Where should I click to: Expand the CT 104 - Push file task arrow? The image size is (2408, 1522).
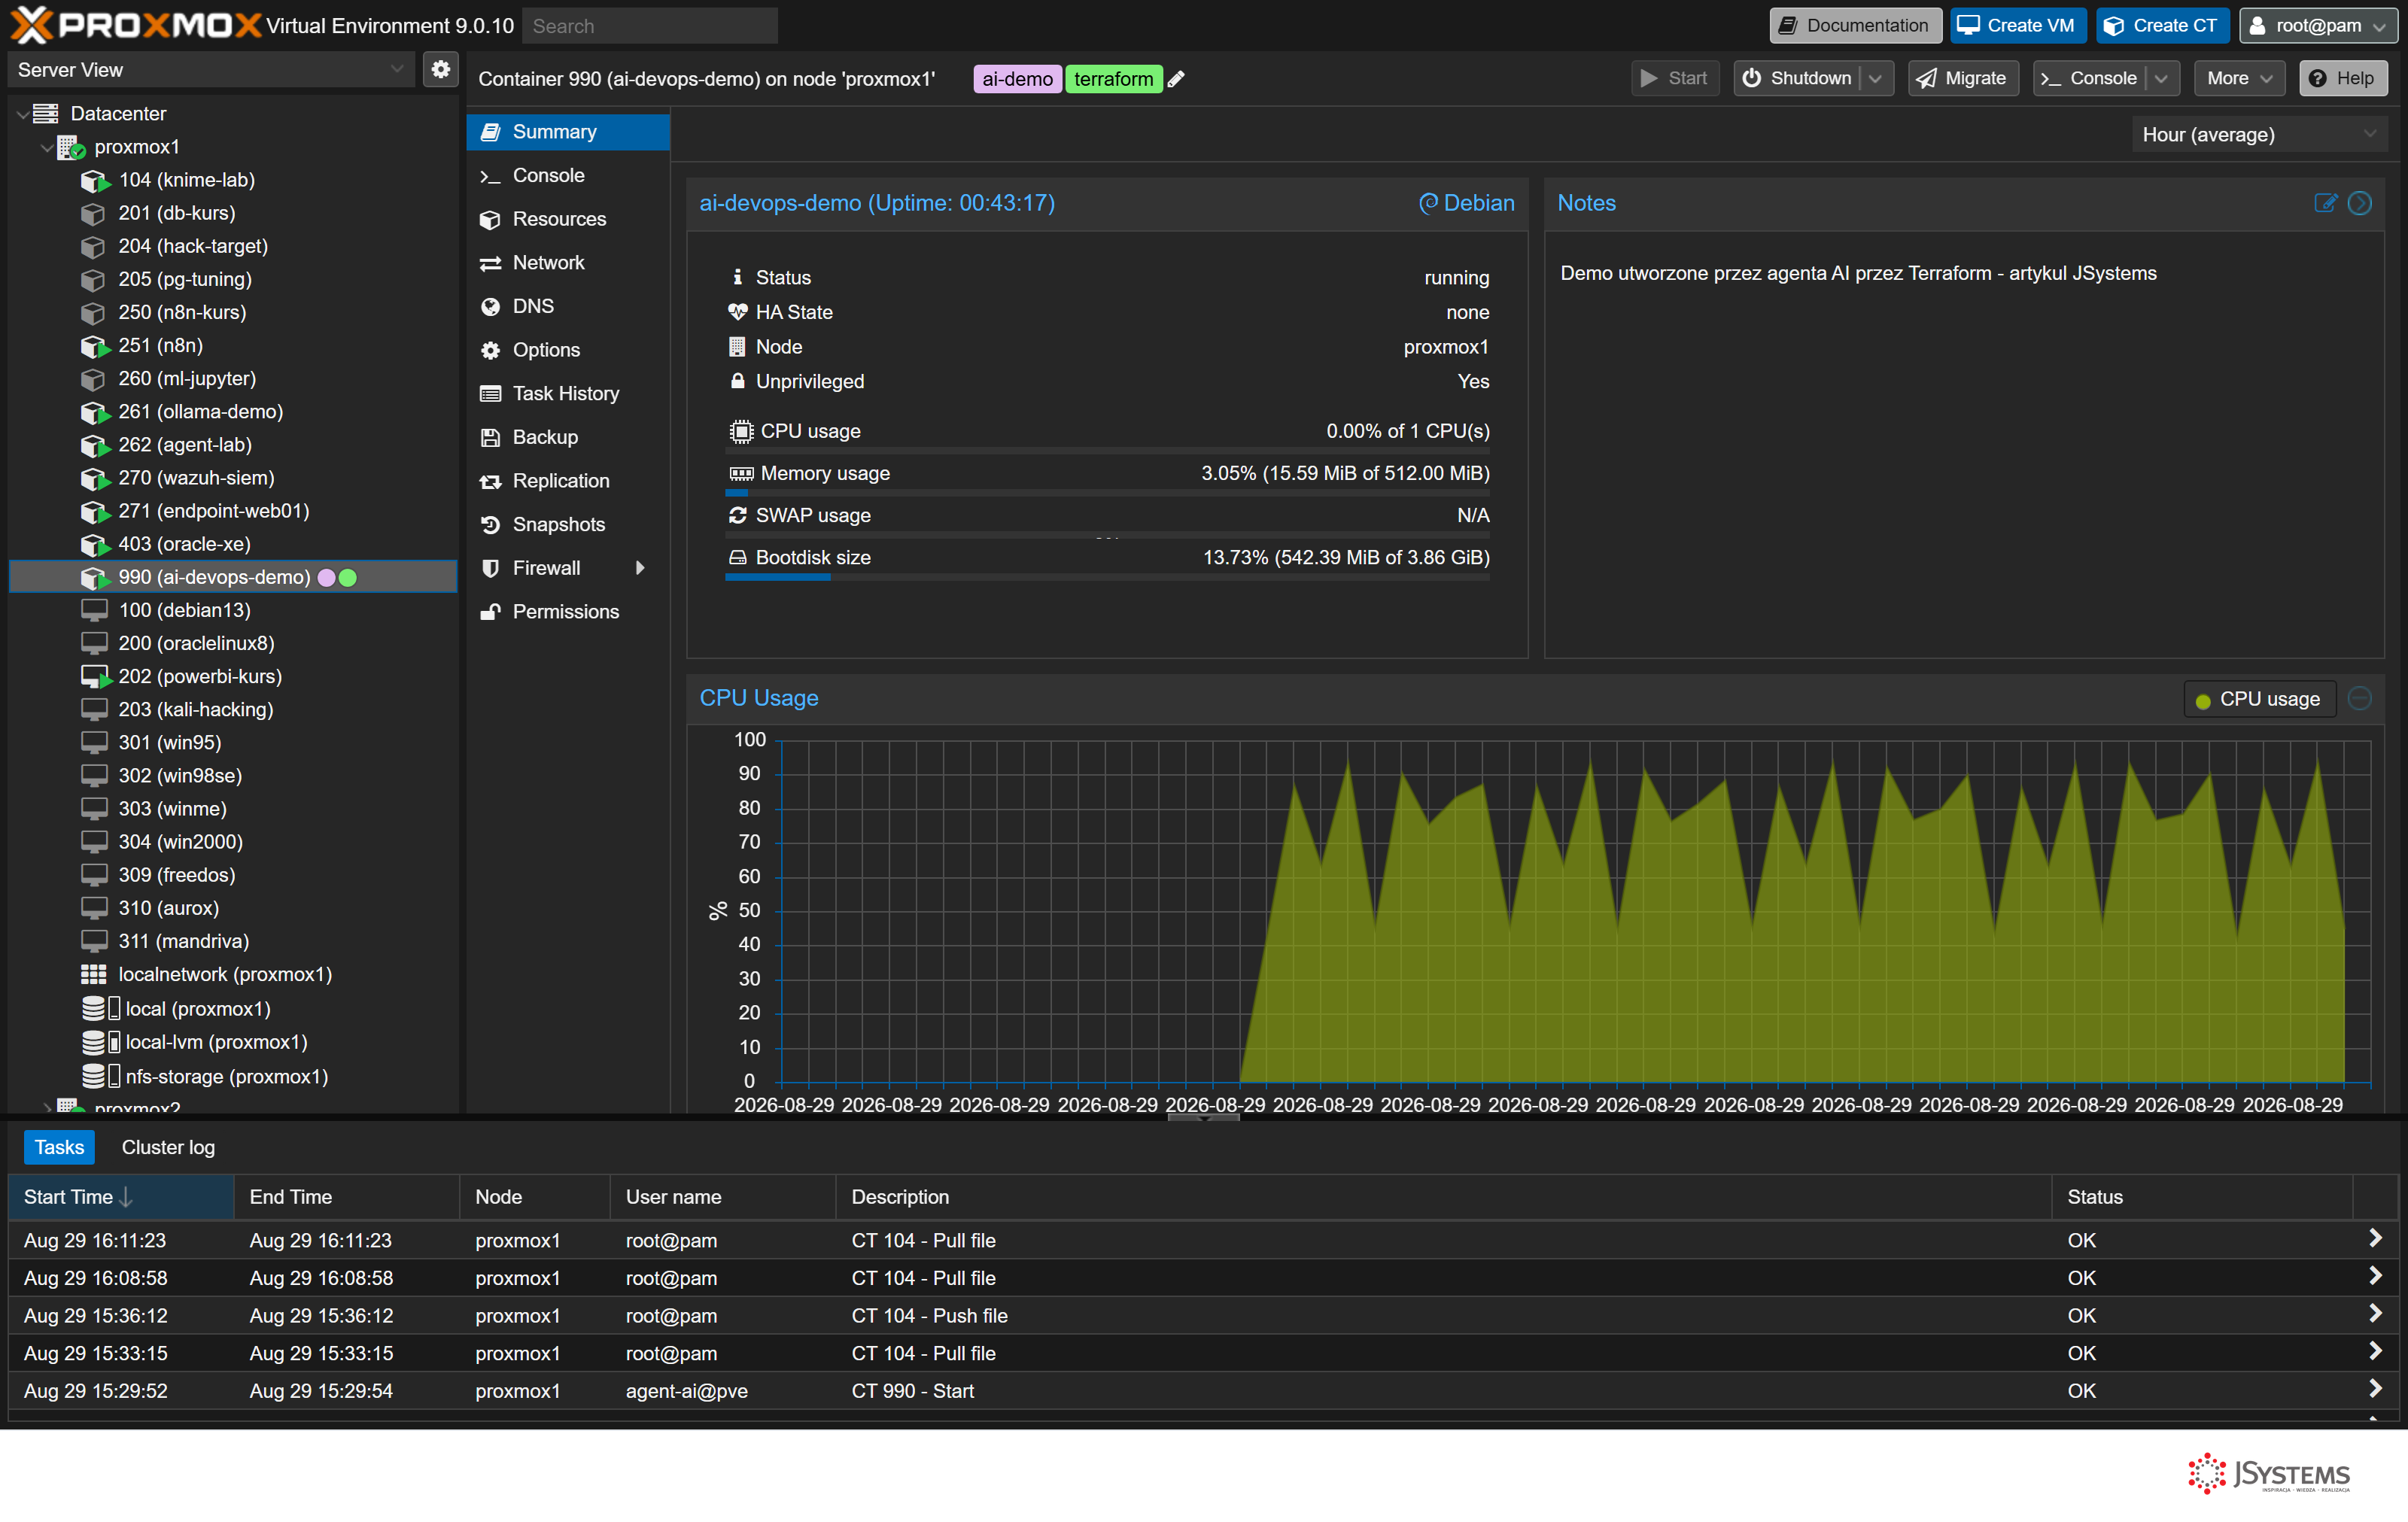[x=2375, y=1314]
